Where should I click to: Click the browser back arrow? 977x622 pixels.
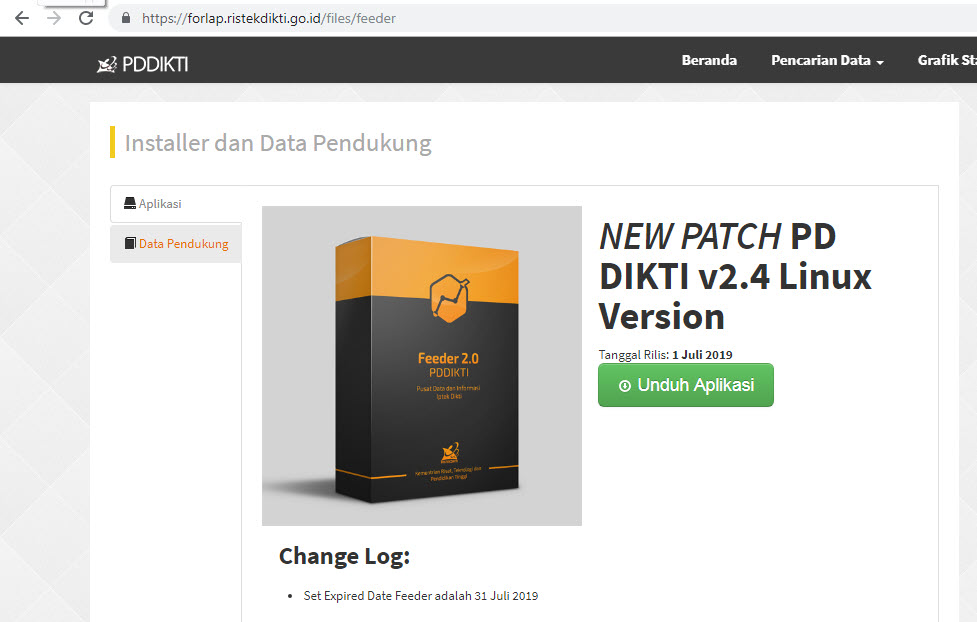[22, 18]
